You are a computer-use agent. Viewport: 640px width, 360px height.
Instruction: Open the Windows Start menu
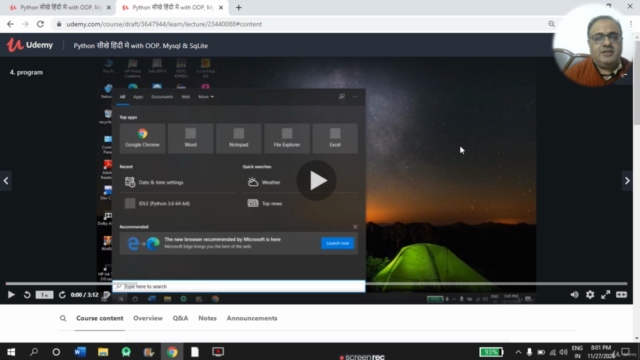11,352
